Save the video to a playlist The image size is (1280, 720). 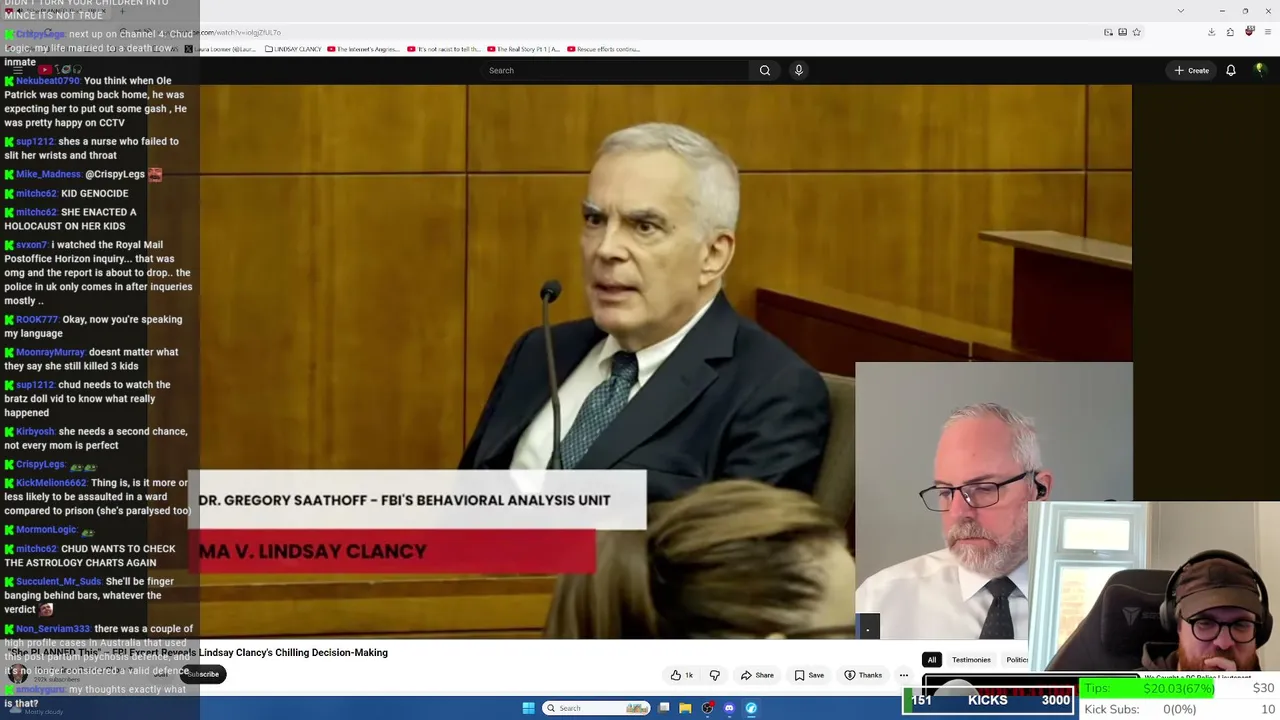pyautogui.click(x=810, y=675)
